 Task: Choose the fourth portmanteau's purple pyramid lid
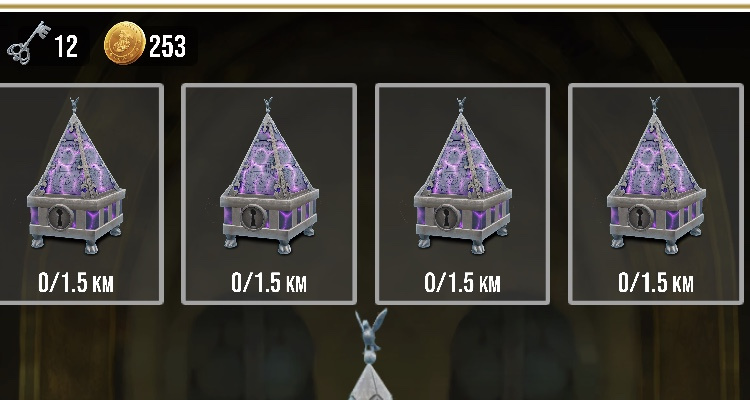tap(656, 156)
